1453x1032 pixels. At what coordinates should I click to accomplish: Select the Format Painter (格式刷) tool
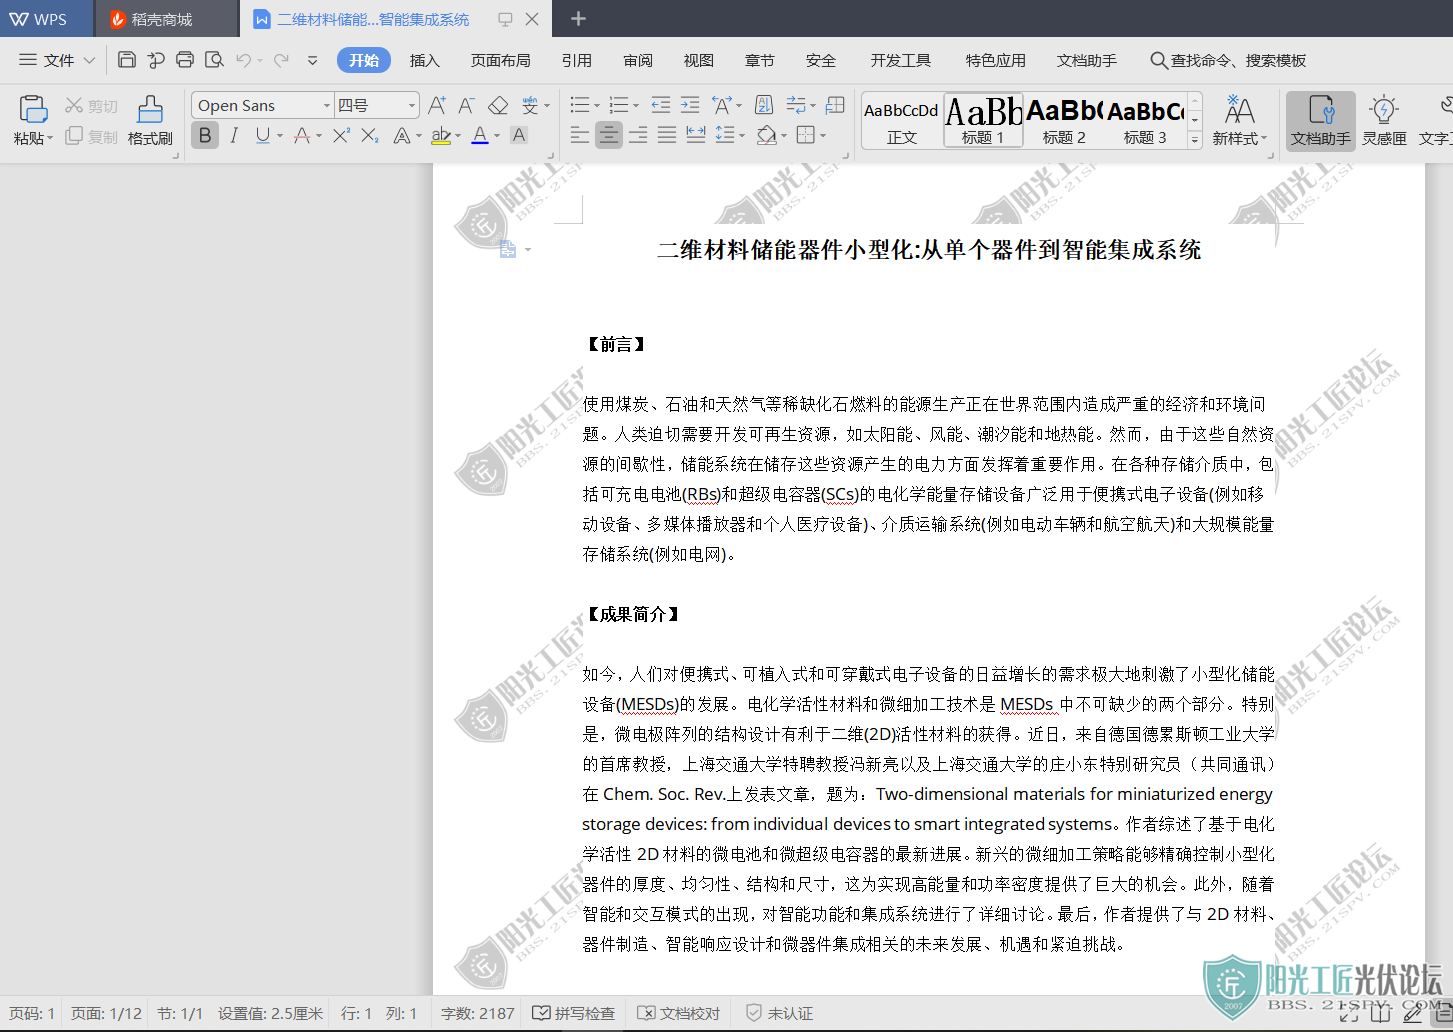(x=150, y=120)
